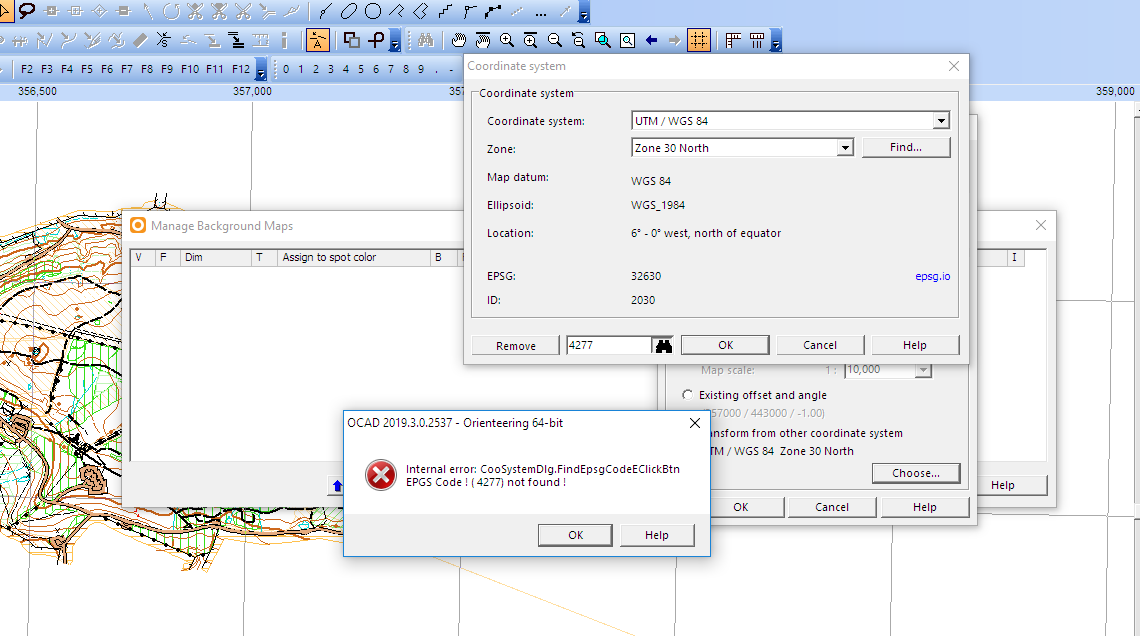Click the EPSG code input field

pos(608,345)
